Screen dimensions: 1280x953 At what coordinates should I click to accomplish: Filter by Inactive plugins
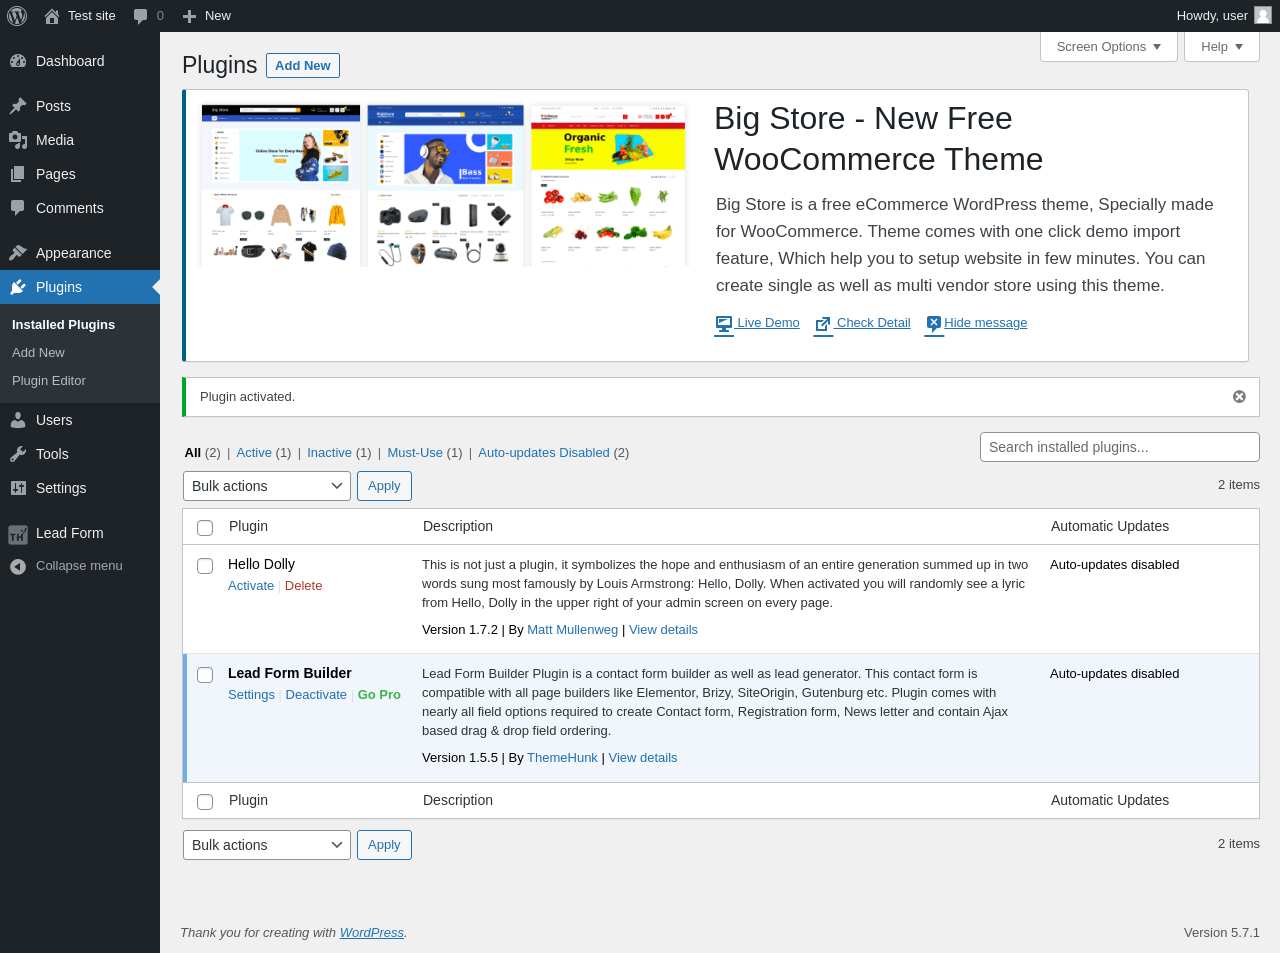click(329, 453)
